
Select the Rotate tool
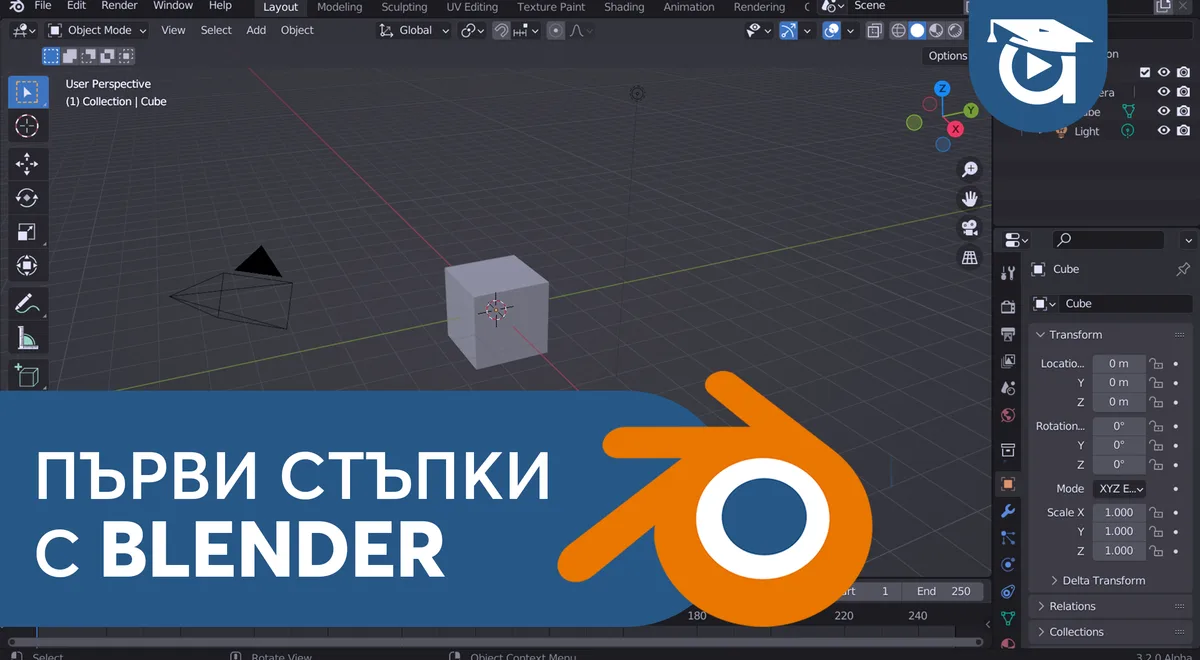point(27,198)
